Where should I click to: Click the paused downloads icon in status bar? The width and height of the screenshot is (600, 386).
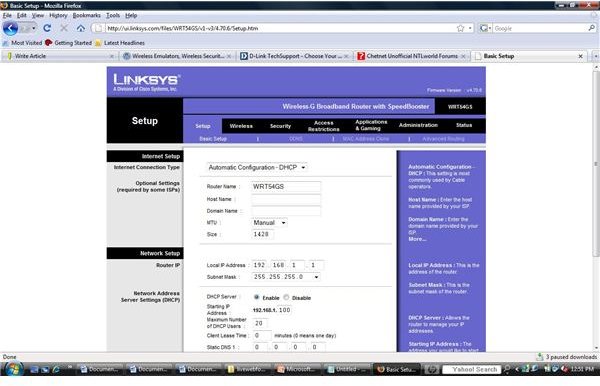pyautogui.click(x=540, y=357)
